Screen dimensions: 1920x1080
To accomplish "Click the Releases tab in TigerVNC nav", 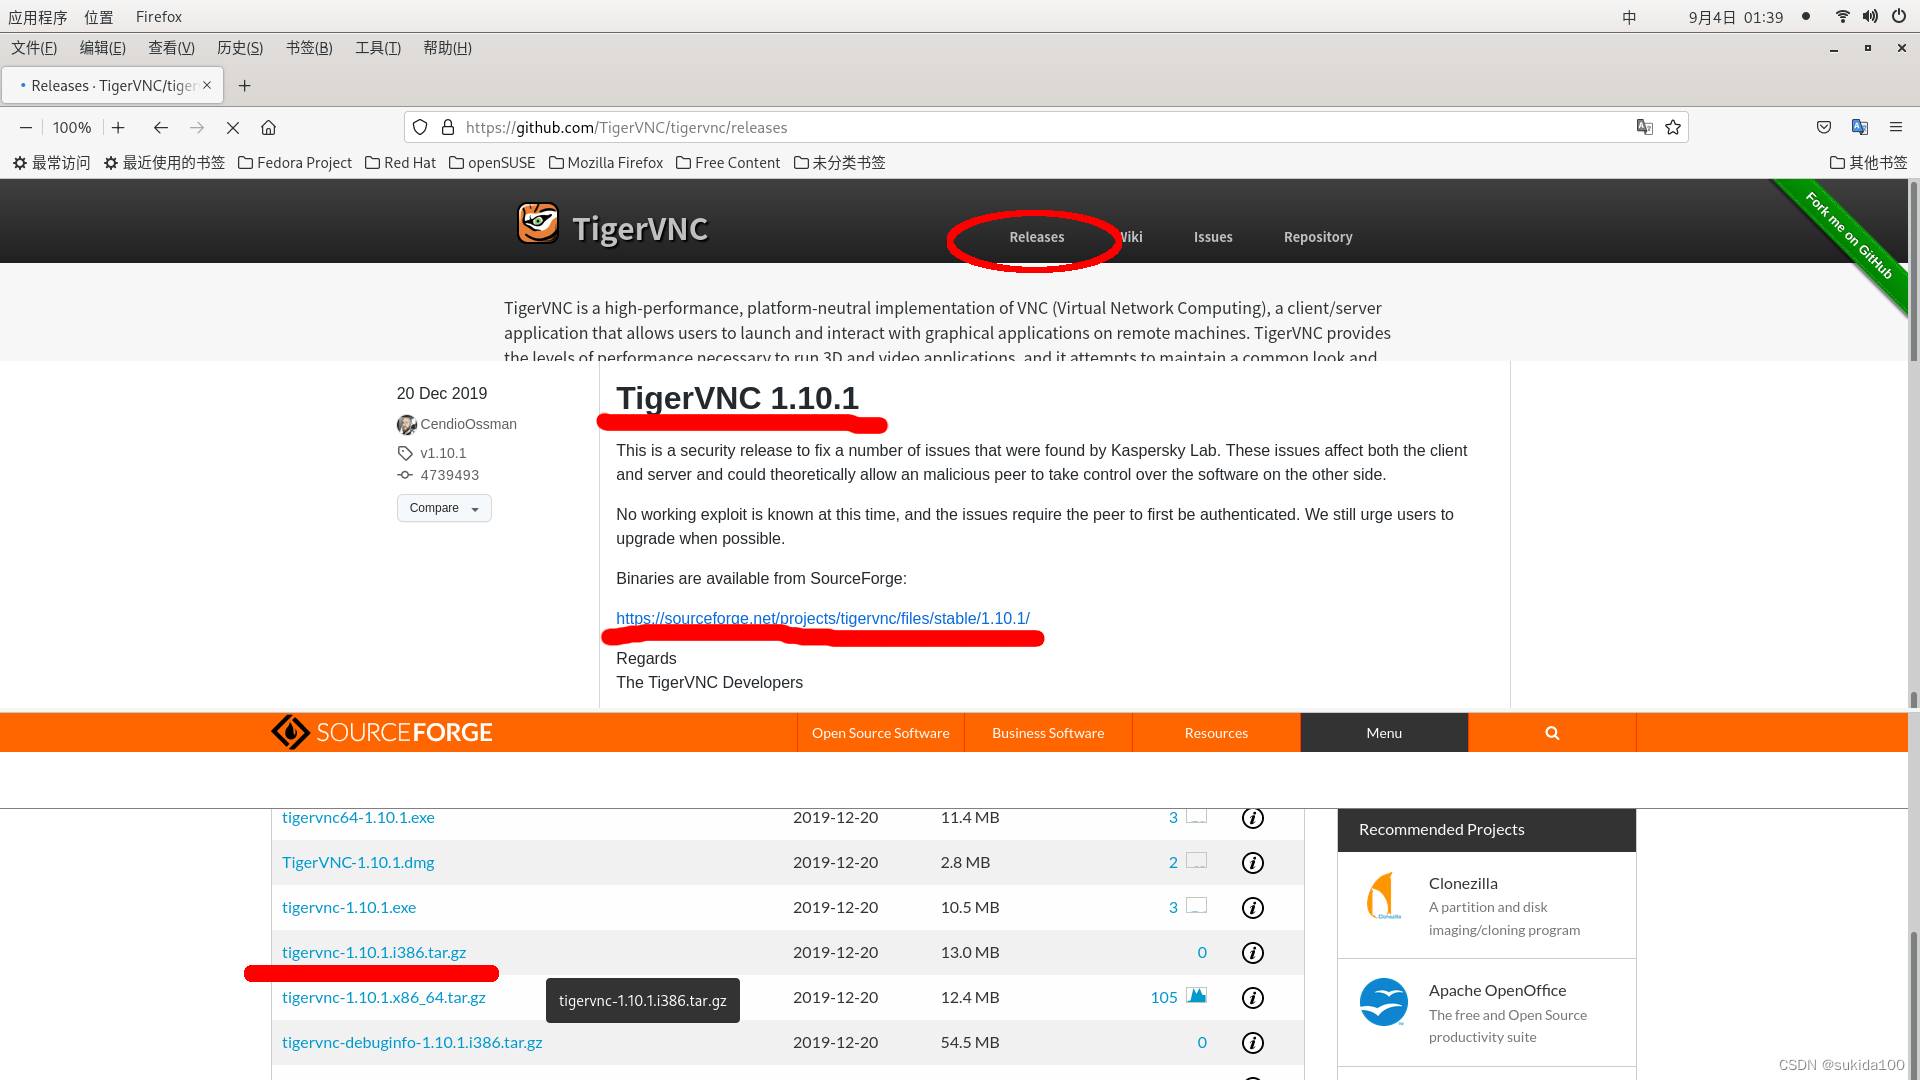I will tap(1035, 236).
